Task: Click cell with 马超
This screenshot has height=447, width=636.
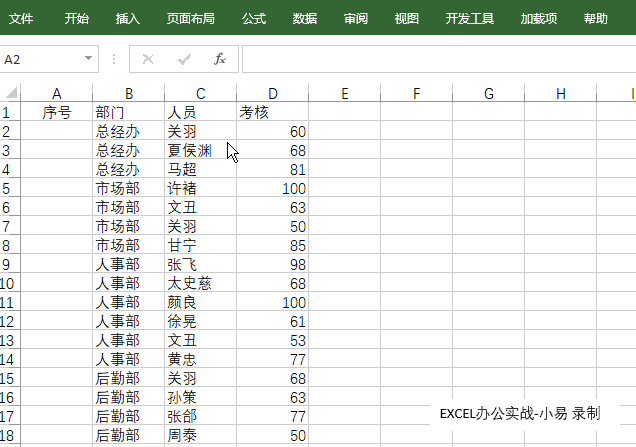Action: tap(200, 169)
